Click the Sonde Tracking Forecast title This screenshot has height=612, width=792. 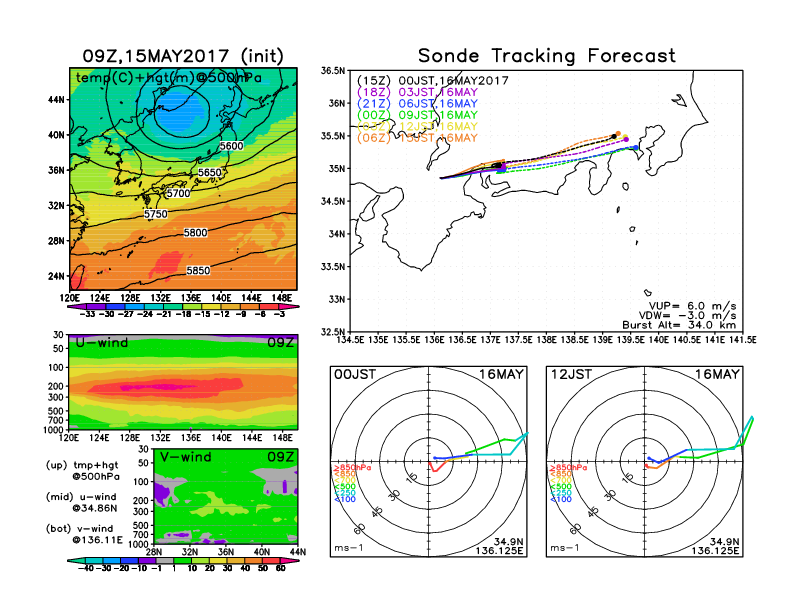pos(546,56)
